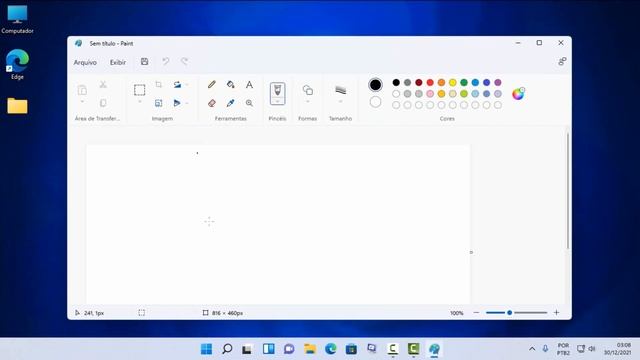Expand the Flip options arrow

pyautogui.click(x=187, y=103)
